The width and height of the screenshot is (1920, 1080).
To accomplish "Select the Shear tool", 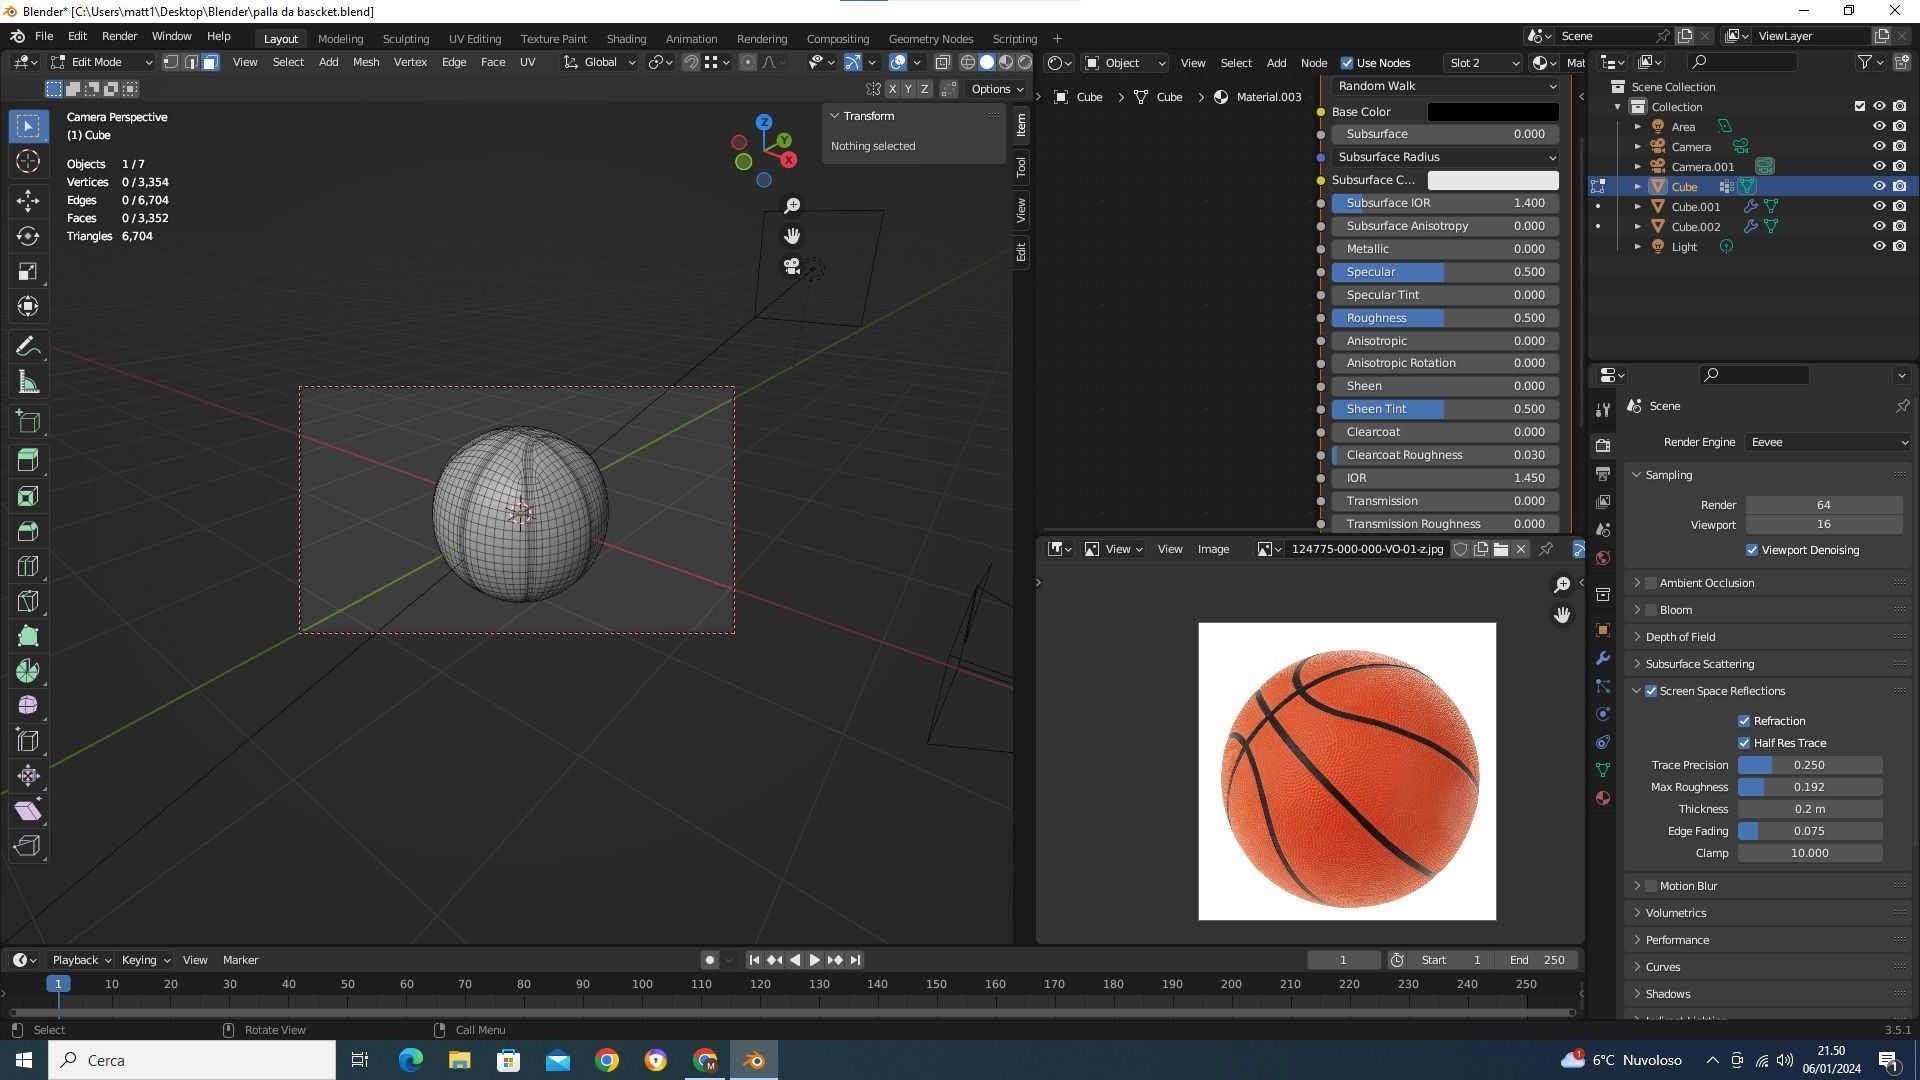I will click(x=28, y=810).
